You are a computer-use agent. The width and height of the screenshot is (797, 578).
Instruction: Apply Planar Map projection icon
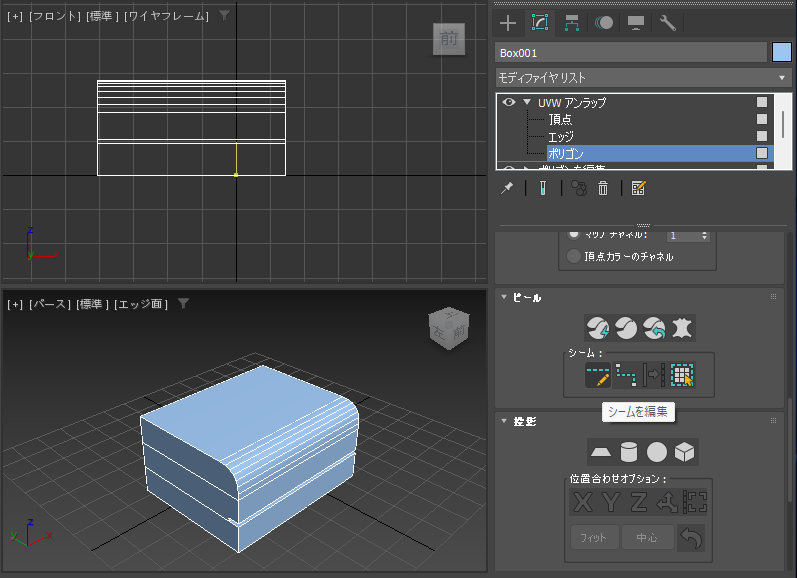(x=601, y=452)
